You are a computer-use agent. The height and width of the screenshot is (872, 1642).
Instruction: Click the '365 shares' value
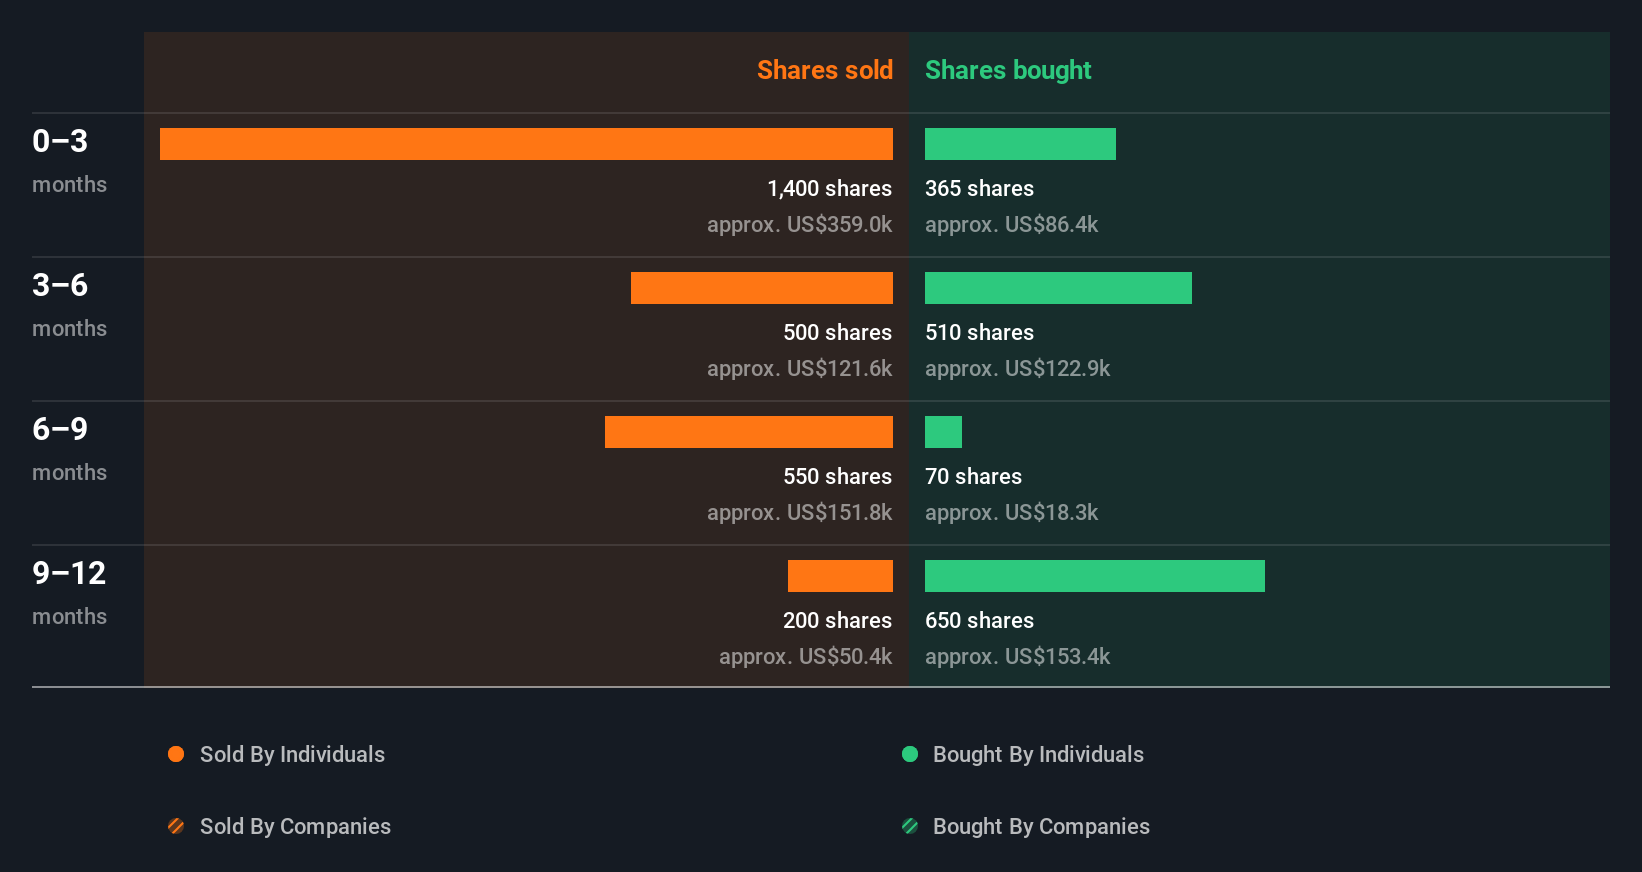(979, 189)
